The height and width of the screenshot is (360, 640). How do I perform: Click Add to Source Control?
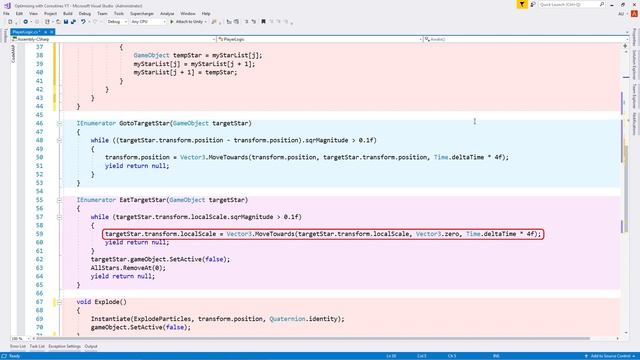(x=610, y=356)
